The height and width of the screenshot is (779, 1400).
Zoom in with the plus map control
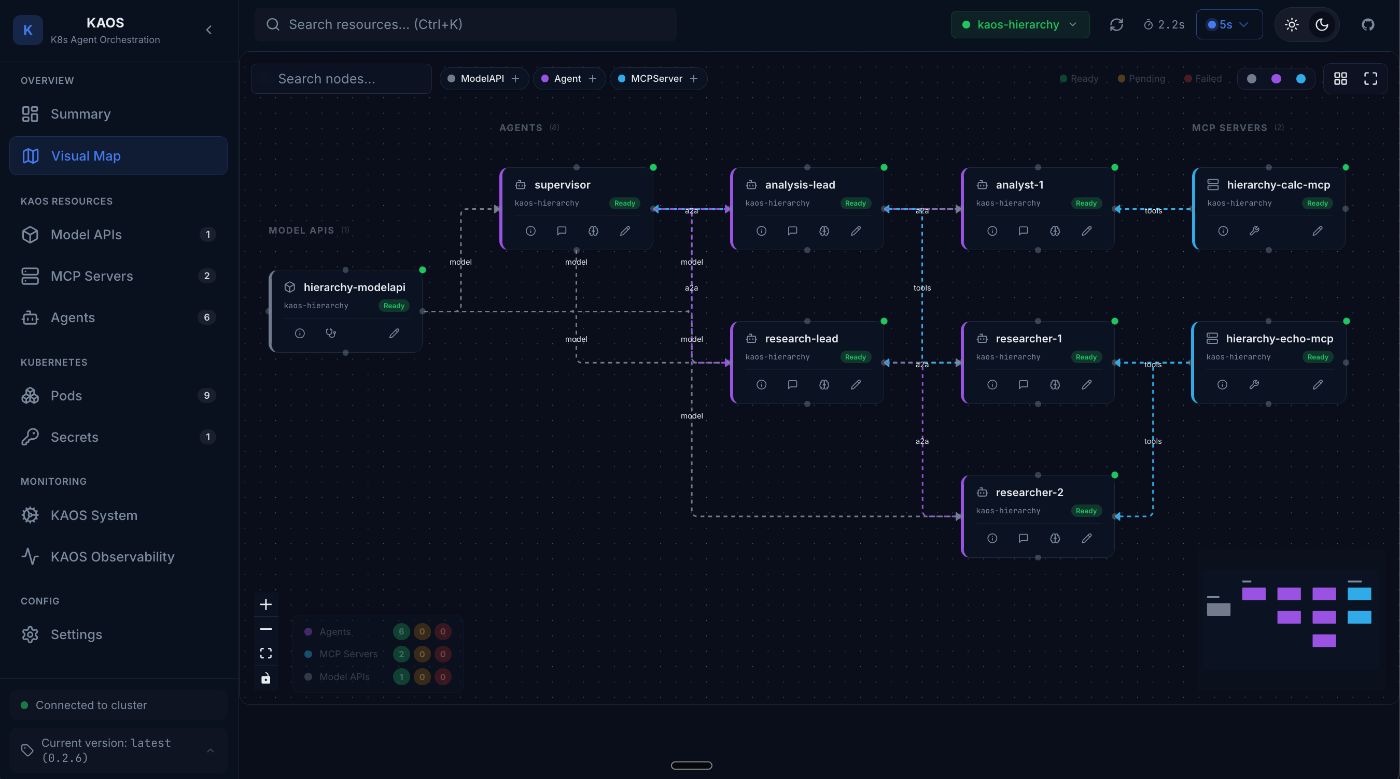tap(266, 604)
